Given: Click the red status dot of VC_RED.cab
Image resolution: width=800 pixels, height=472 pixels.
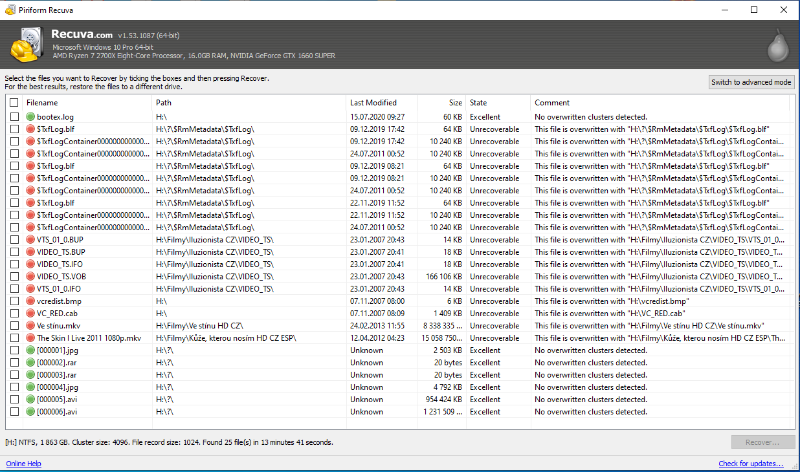Looking at the screenshot, I should (x=31, y=313).
